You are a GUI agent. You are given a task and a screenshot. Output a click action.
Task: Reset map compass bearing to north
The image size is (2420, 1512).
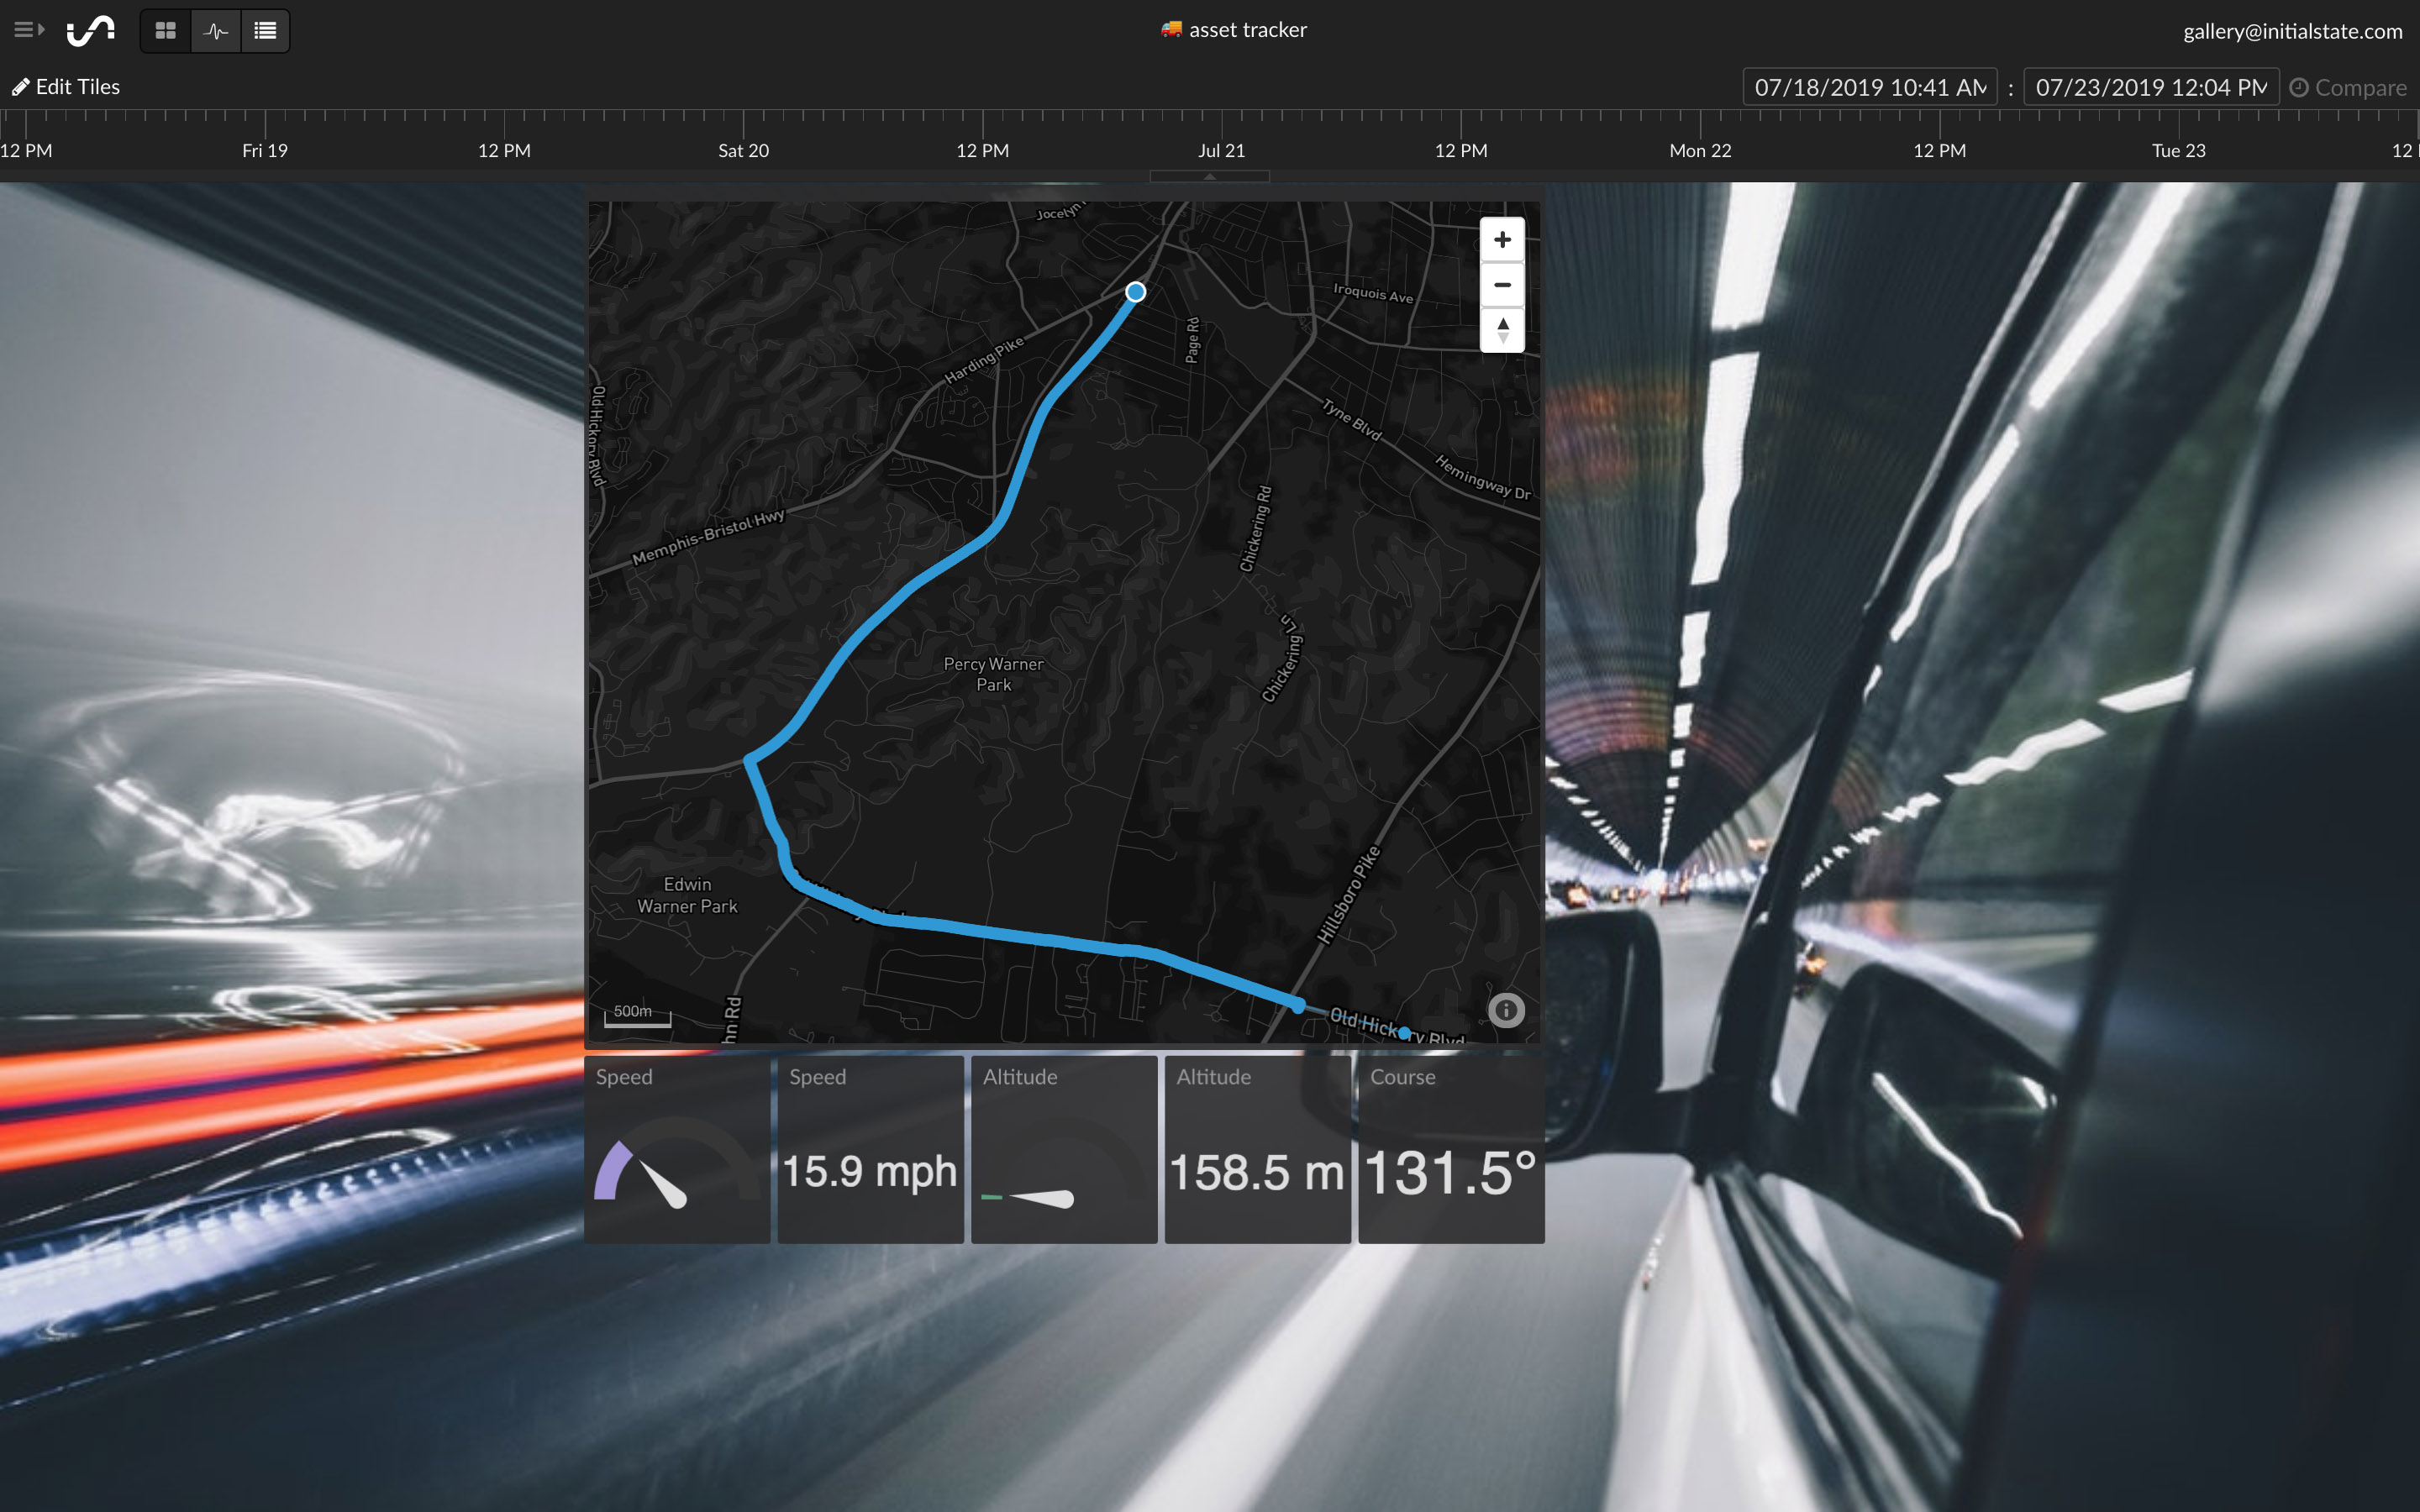point(1502,330)
